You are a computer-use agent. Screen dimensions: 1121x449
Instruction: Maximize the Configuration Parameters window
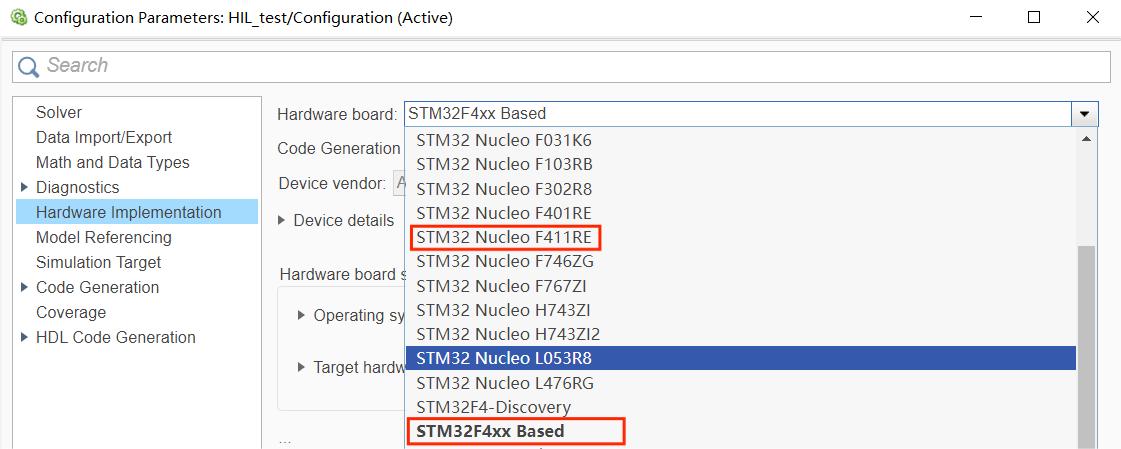(1034, 17)
